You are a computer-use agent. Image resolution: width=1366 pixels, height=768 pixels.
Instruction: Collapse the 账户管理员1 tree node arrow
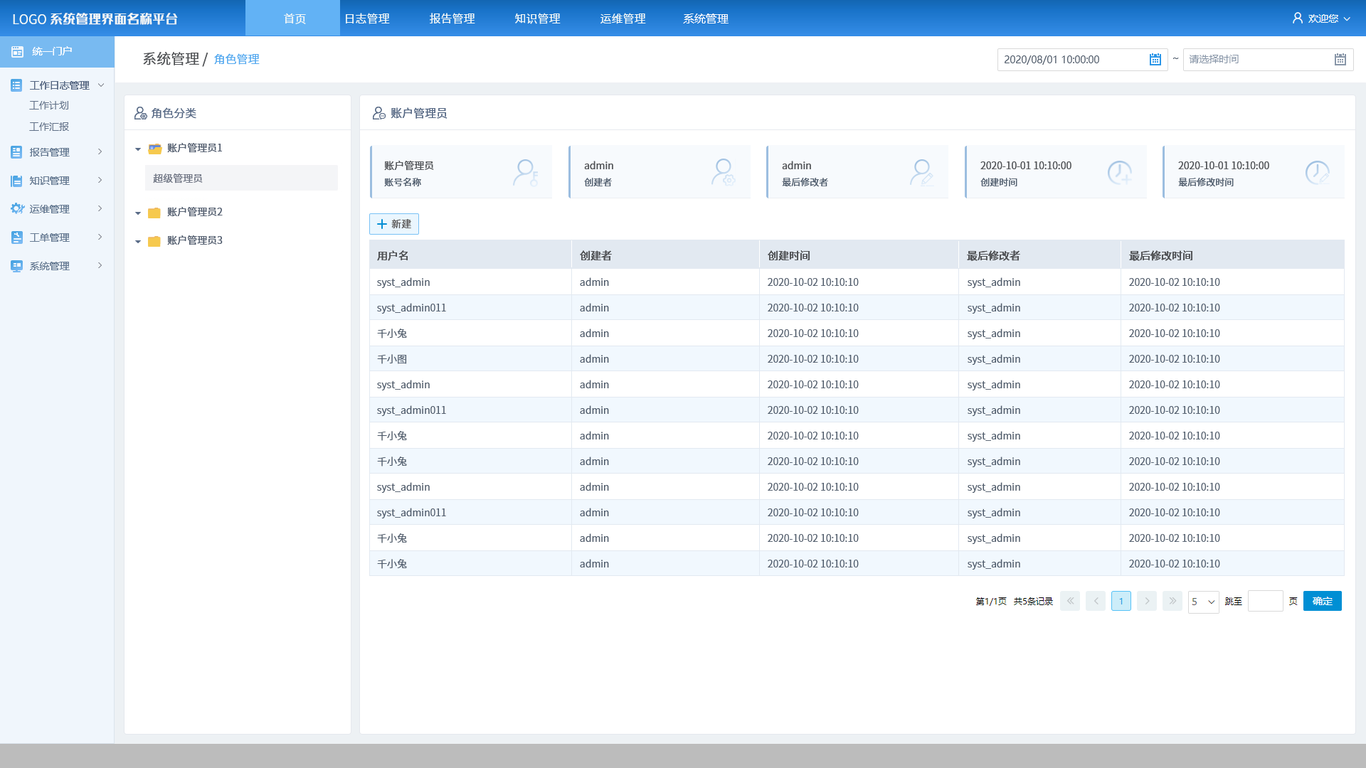coord(138,149)
